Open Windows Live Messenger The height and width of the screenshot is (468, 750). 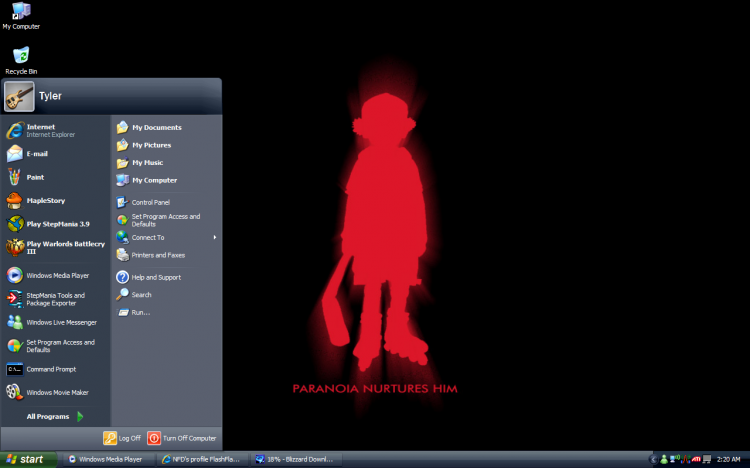60,322
